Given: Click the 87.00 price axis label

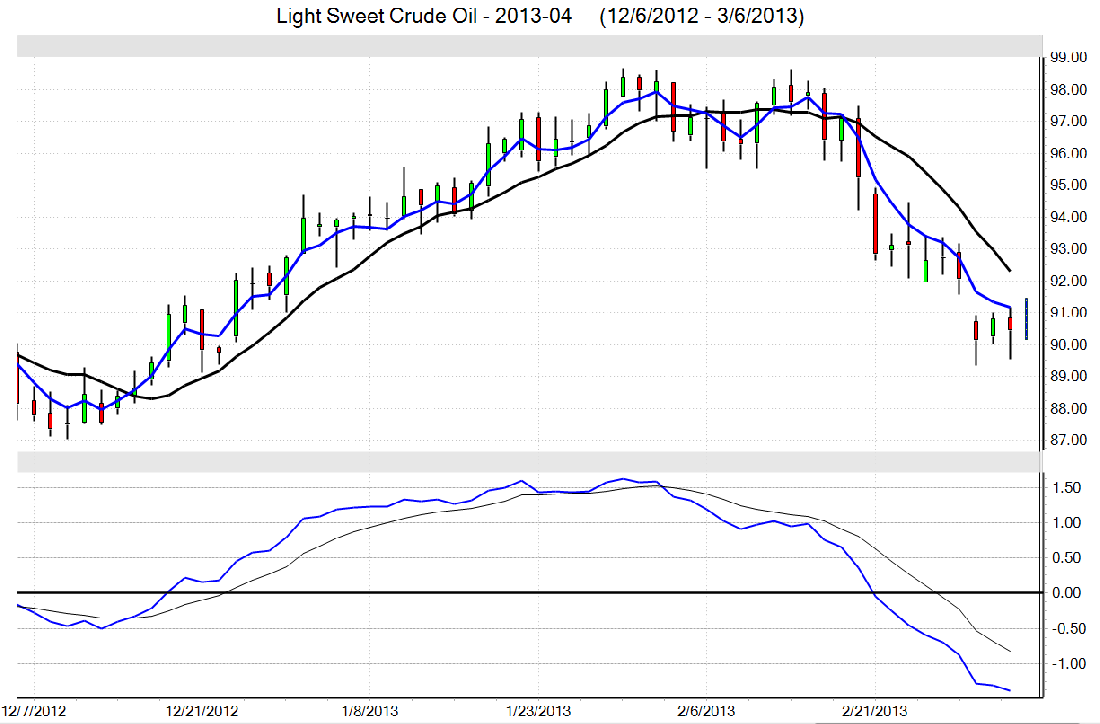Looking at the screenshot, I should (1066, 440).
